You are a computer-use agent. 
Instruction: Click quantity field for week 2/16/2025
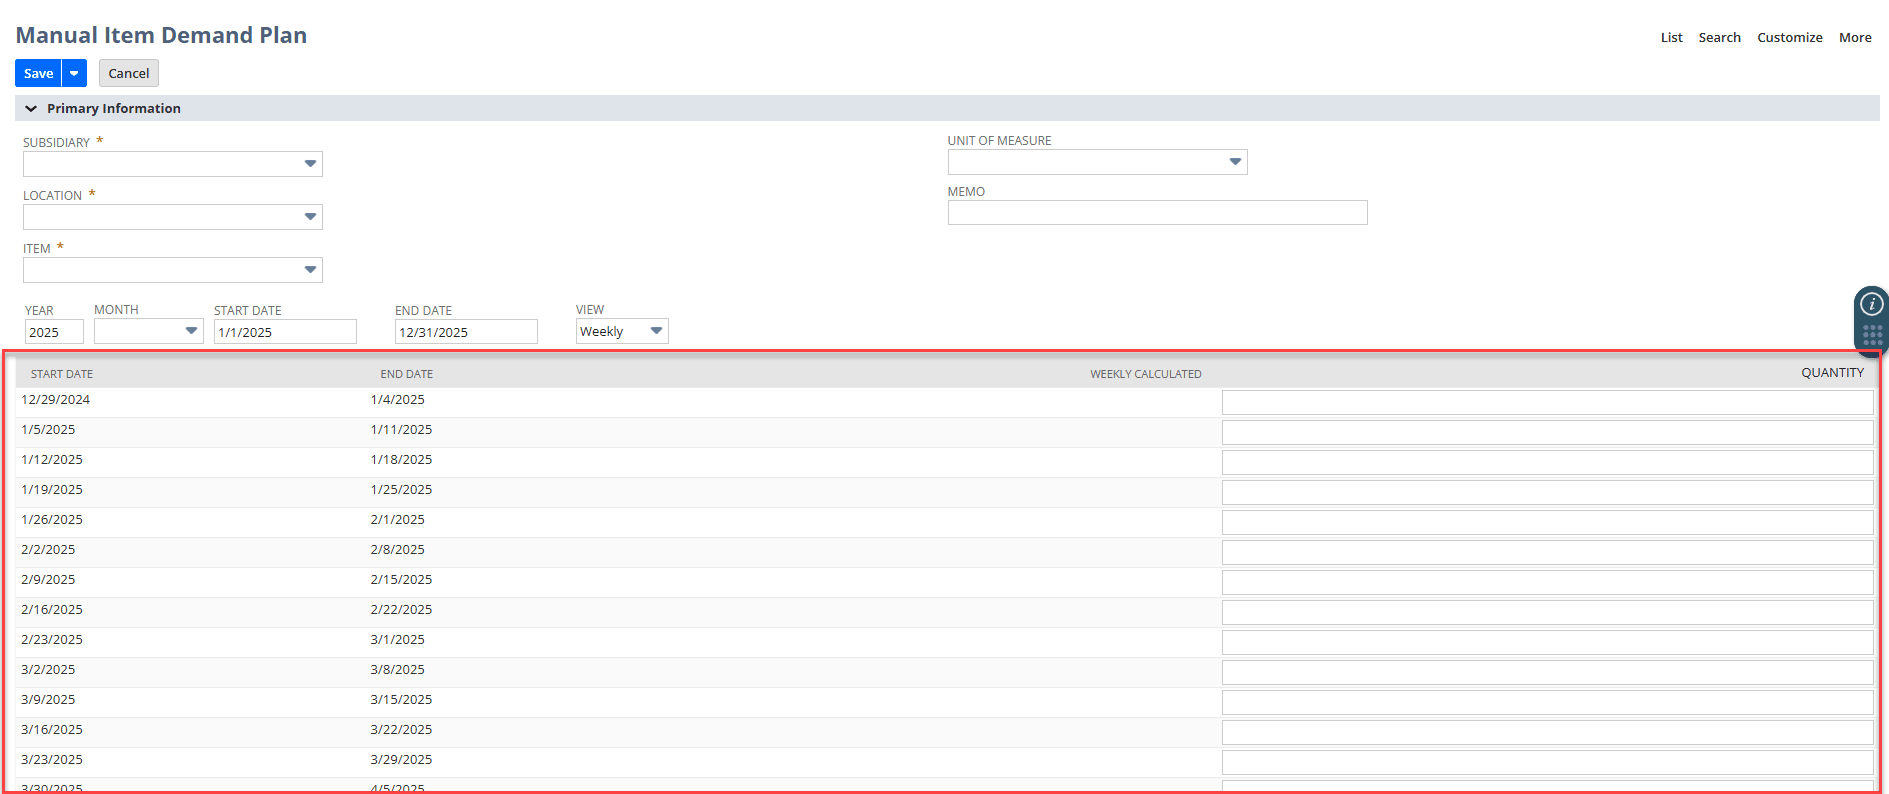[1547, 612]
